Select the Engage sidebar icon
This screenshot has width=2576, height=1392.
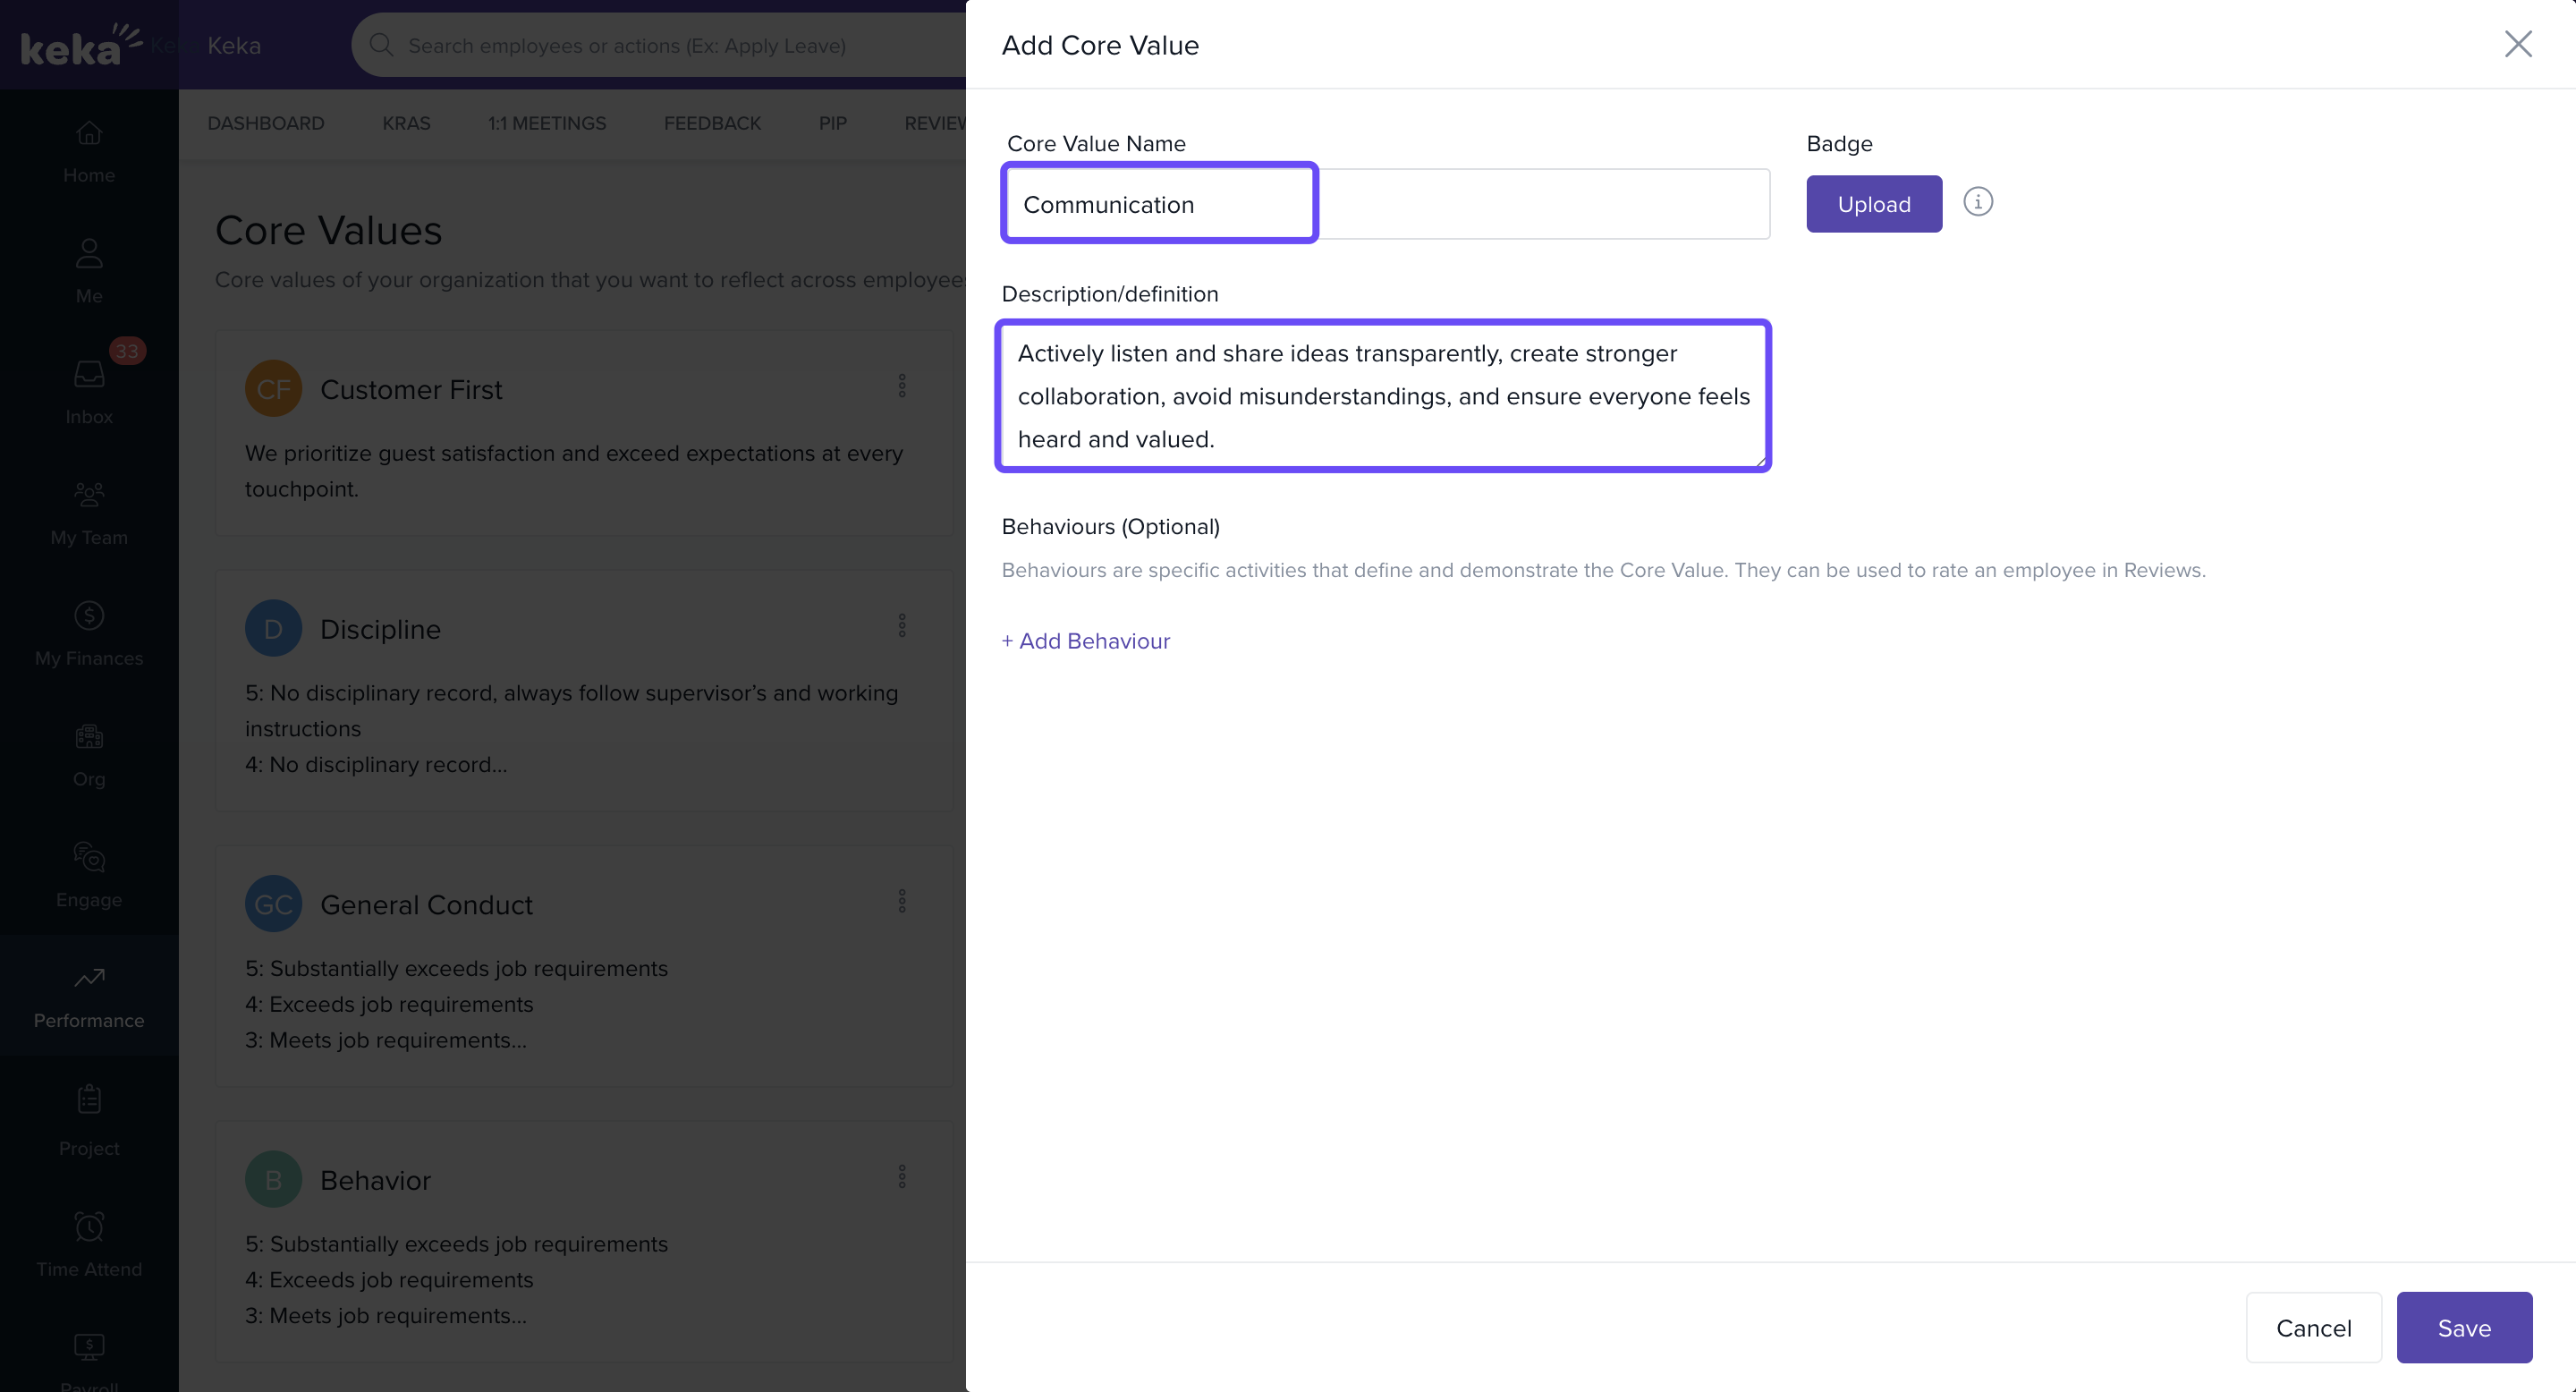[89, 875]
